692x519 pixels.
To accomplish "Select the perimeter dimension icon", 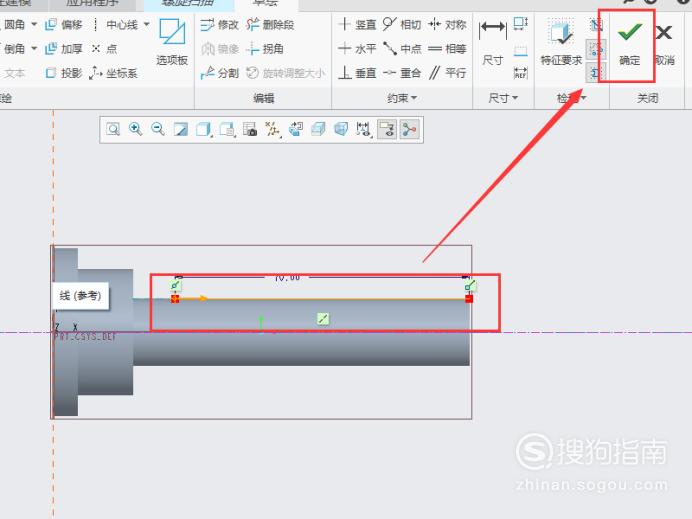I will tap(521, 23).
